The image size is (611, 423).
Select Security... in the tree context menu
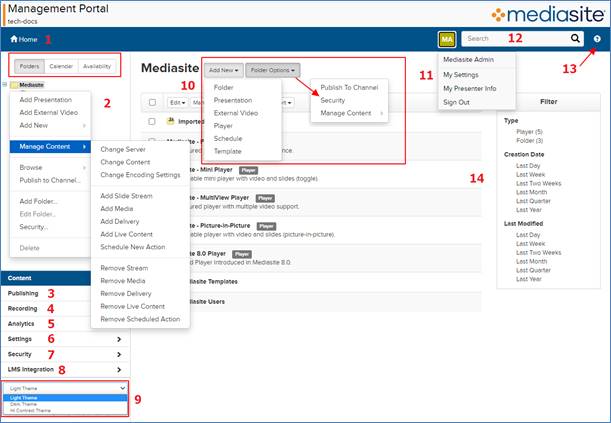coord(34,227)
